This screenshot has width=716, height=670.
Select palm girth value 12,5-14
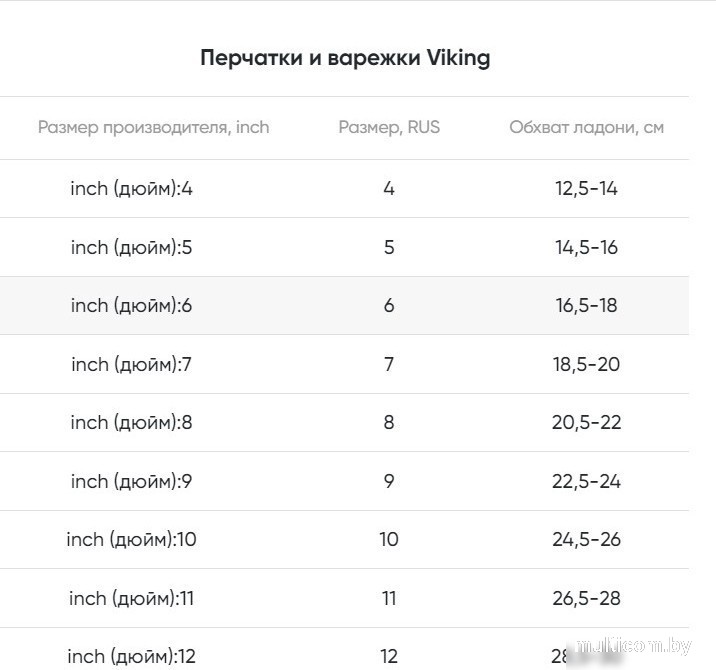coord(586,188)
